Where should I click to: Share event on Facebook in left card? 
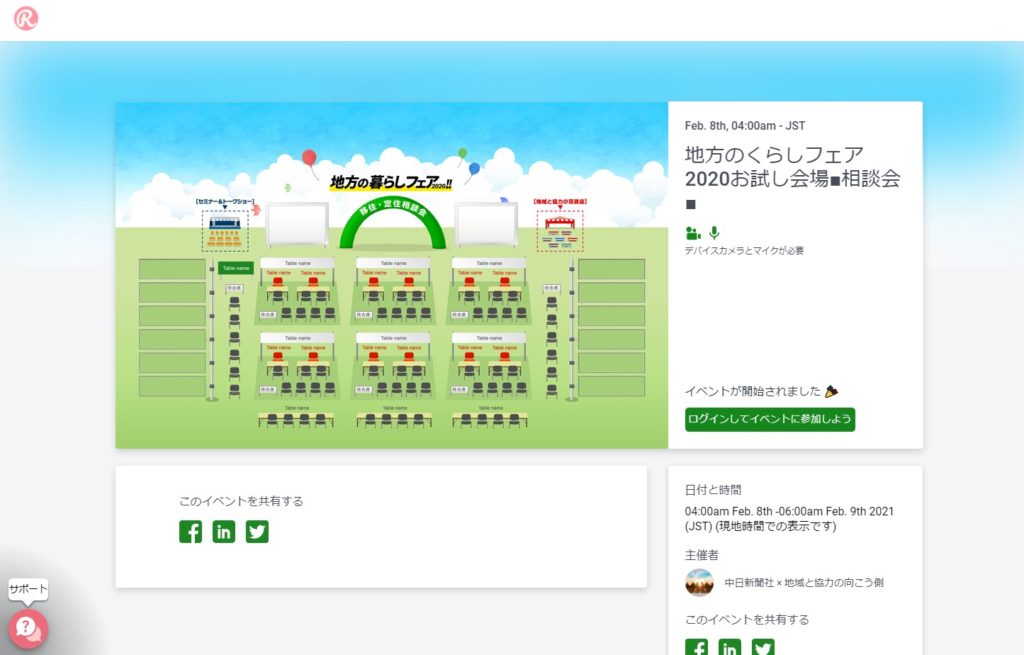pos(191,532)
